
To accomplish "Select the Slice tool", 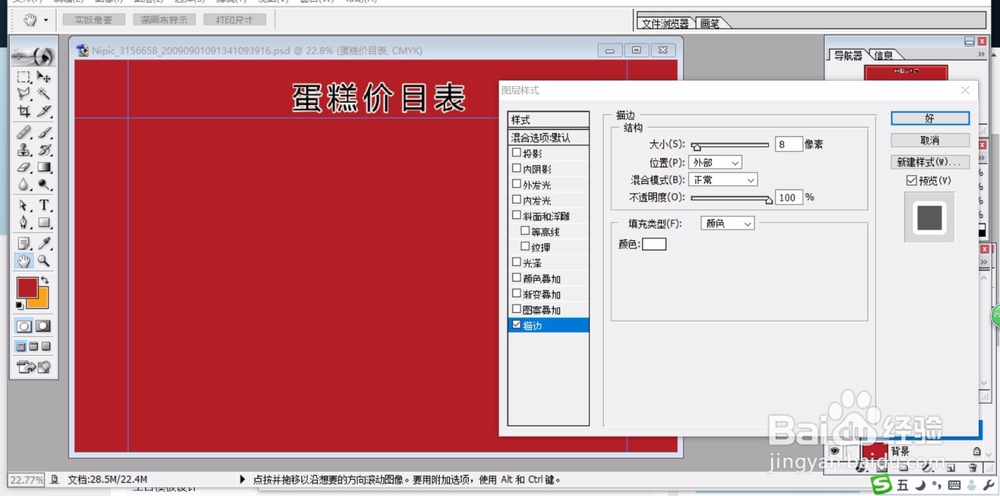I will tap(43, 111).
